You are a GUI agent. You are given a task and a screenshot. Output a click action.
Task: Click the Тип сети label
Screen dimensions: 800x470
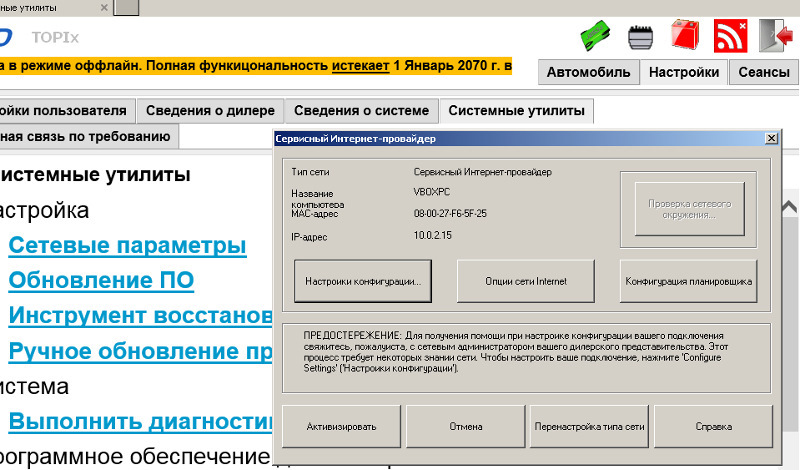click(x=310, y=172)
